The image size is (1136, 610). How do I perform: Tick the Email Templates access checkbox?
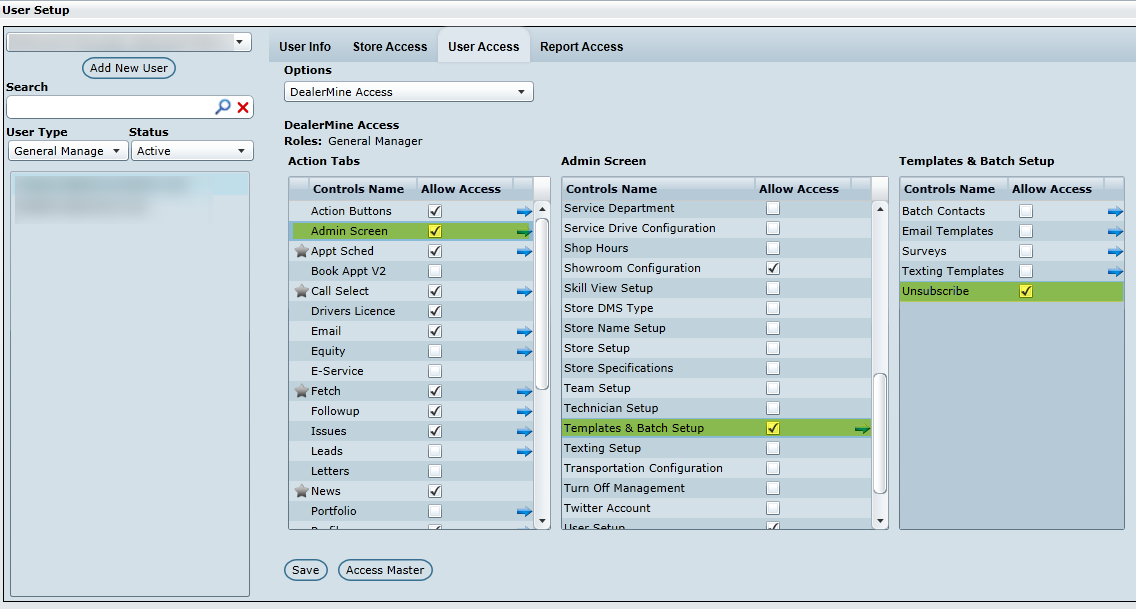[1026, 231]
